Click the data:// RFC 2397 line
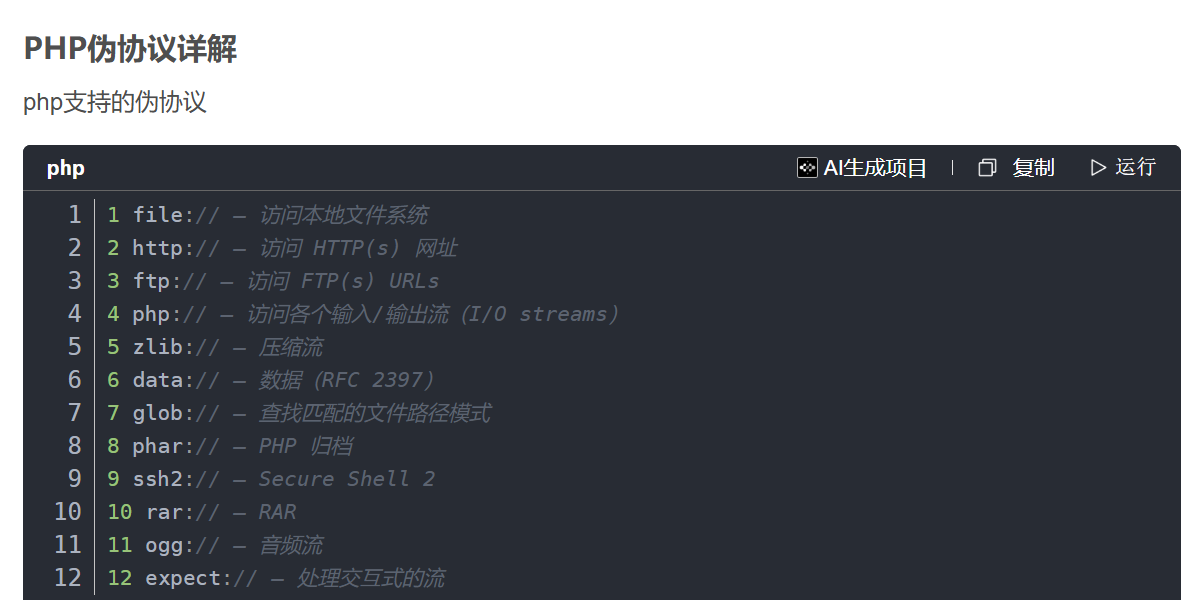Screen dimensions: 1194x600 point(284,380)
